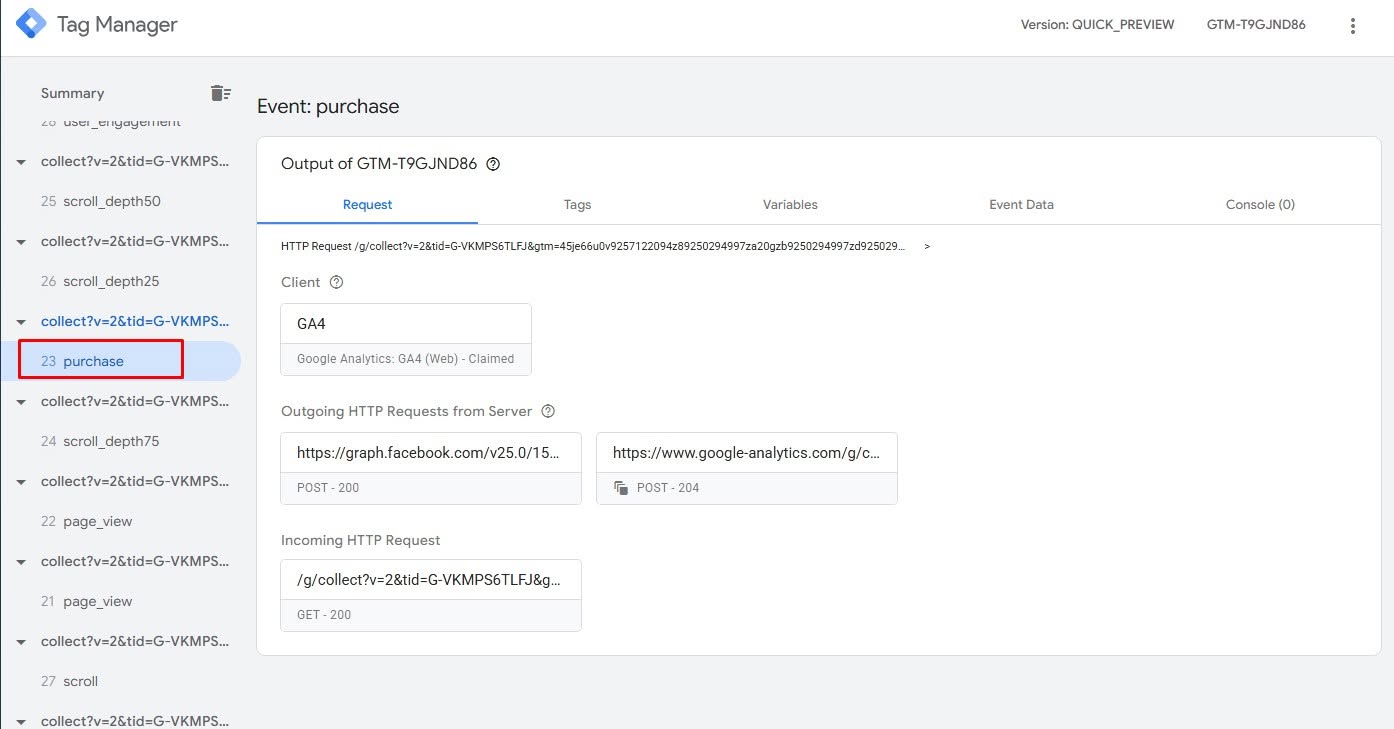This screenshot has width=1394, height=729.
Task: Click the 'GET - 200' status text
Action: pos(324,615)
